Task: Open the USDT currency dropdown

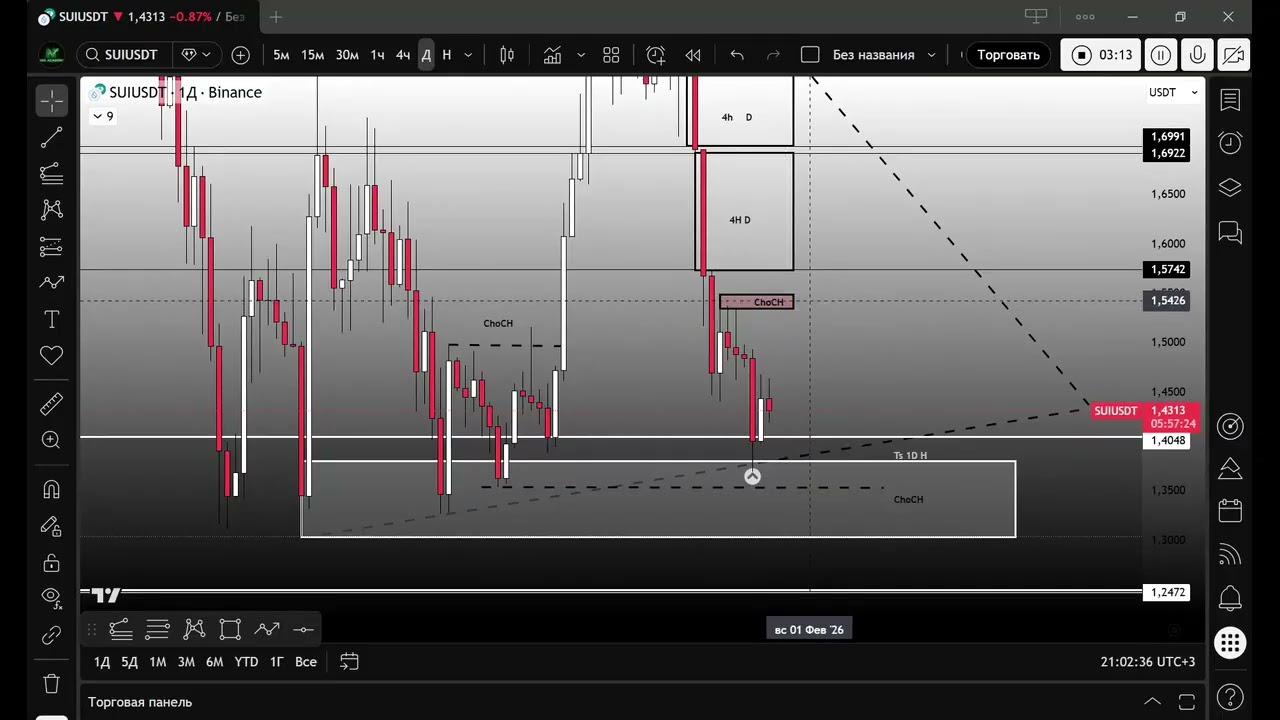Action: pyautogui.click(x=1172, y=92)
